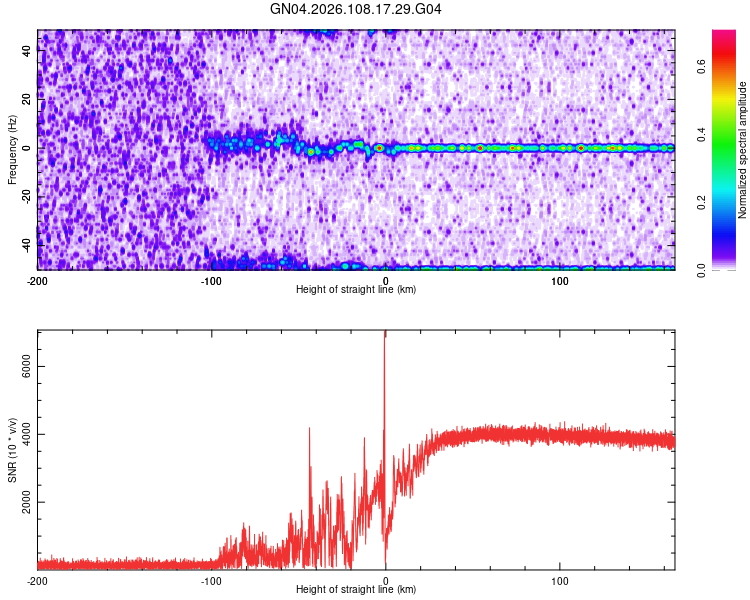
Task: Click the SNR peak near -45 km
Action: [x=309, y=431]
